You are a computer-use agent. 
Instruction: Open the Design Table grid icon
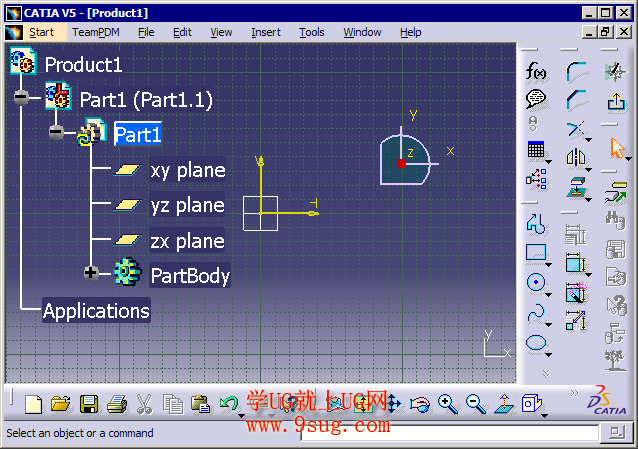pyautogui.click(x=536, y=150)
